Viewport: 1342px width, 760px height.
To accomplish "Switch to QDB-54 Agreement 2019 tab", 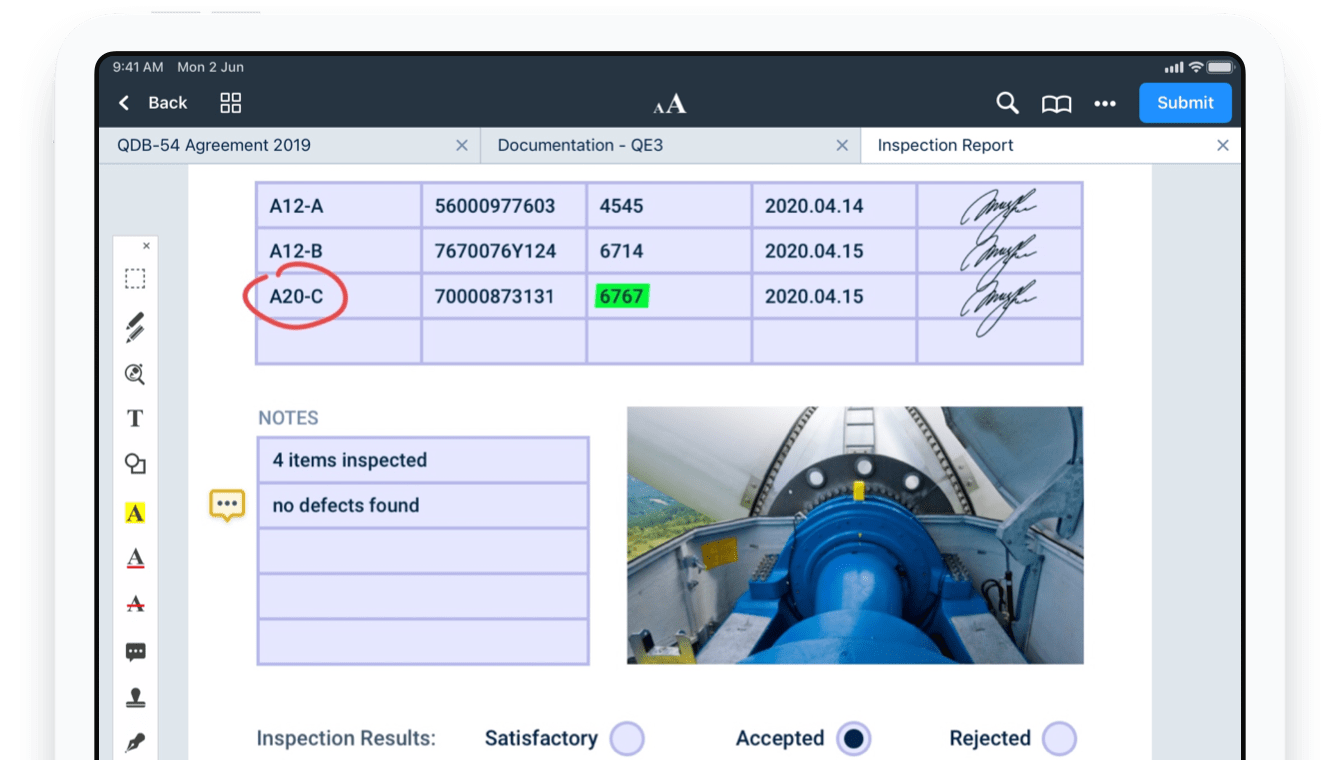I will point(280,145).
